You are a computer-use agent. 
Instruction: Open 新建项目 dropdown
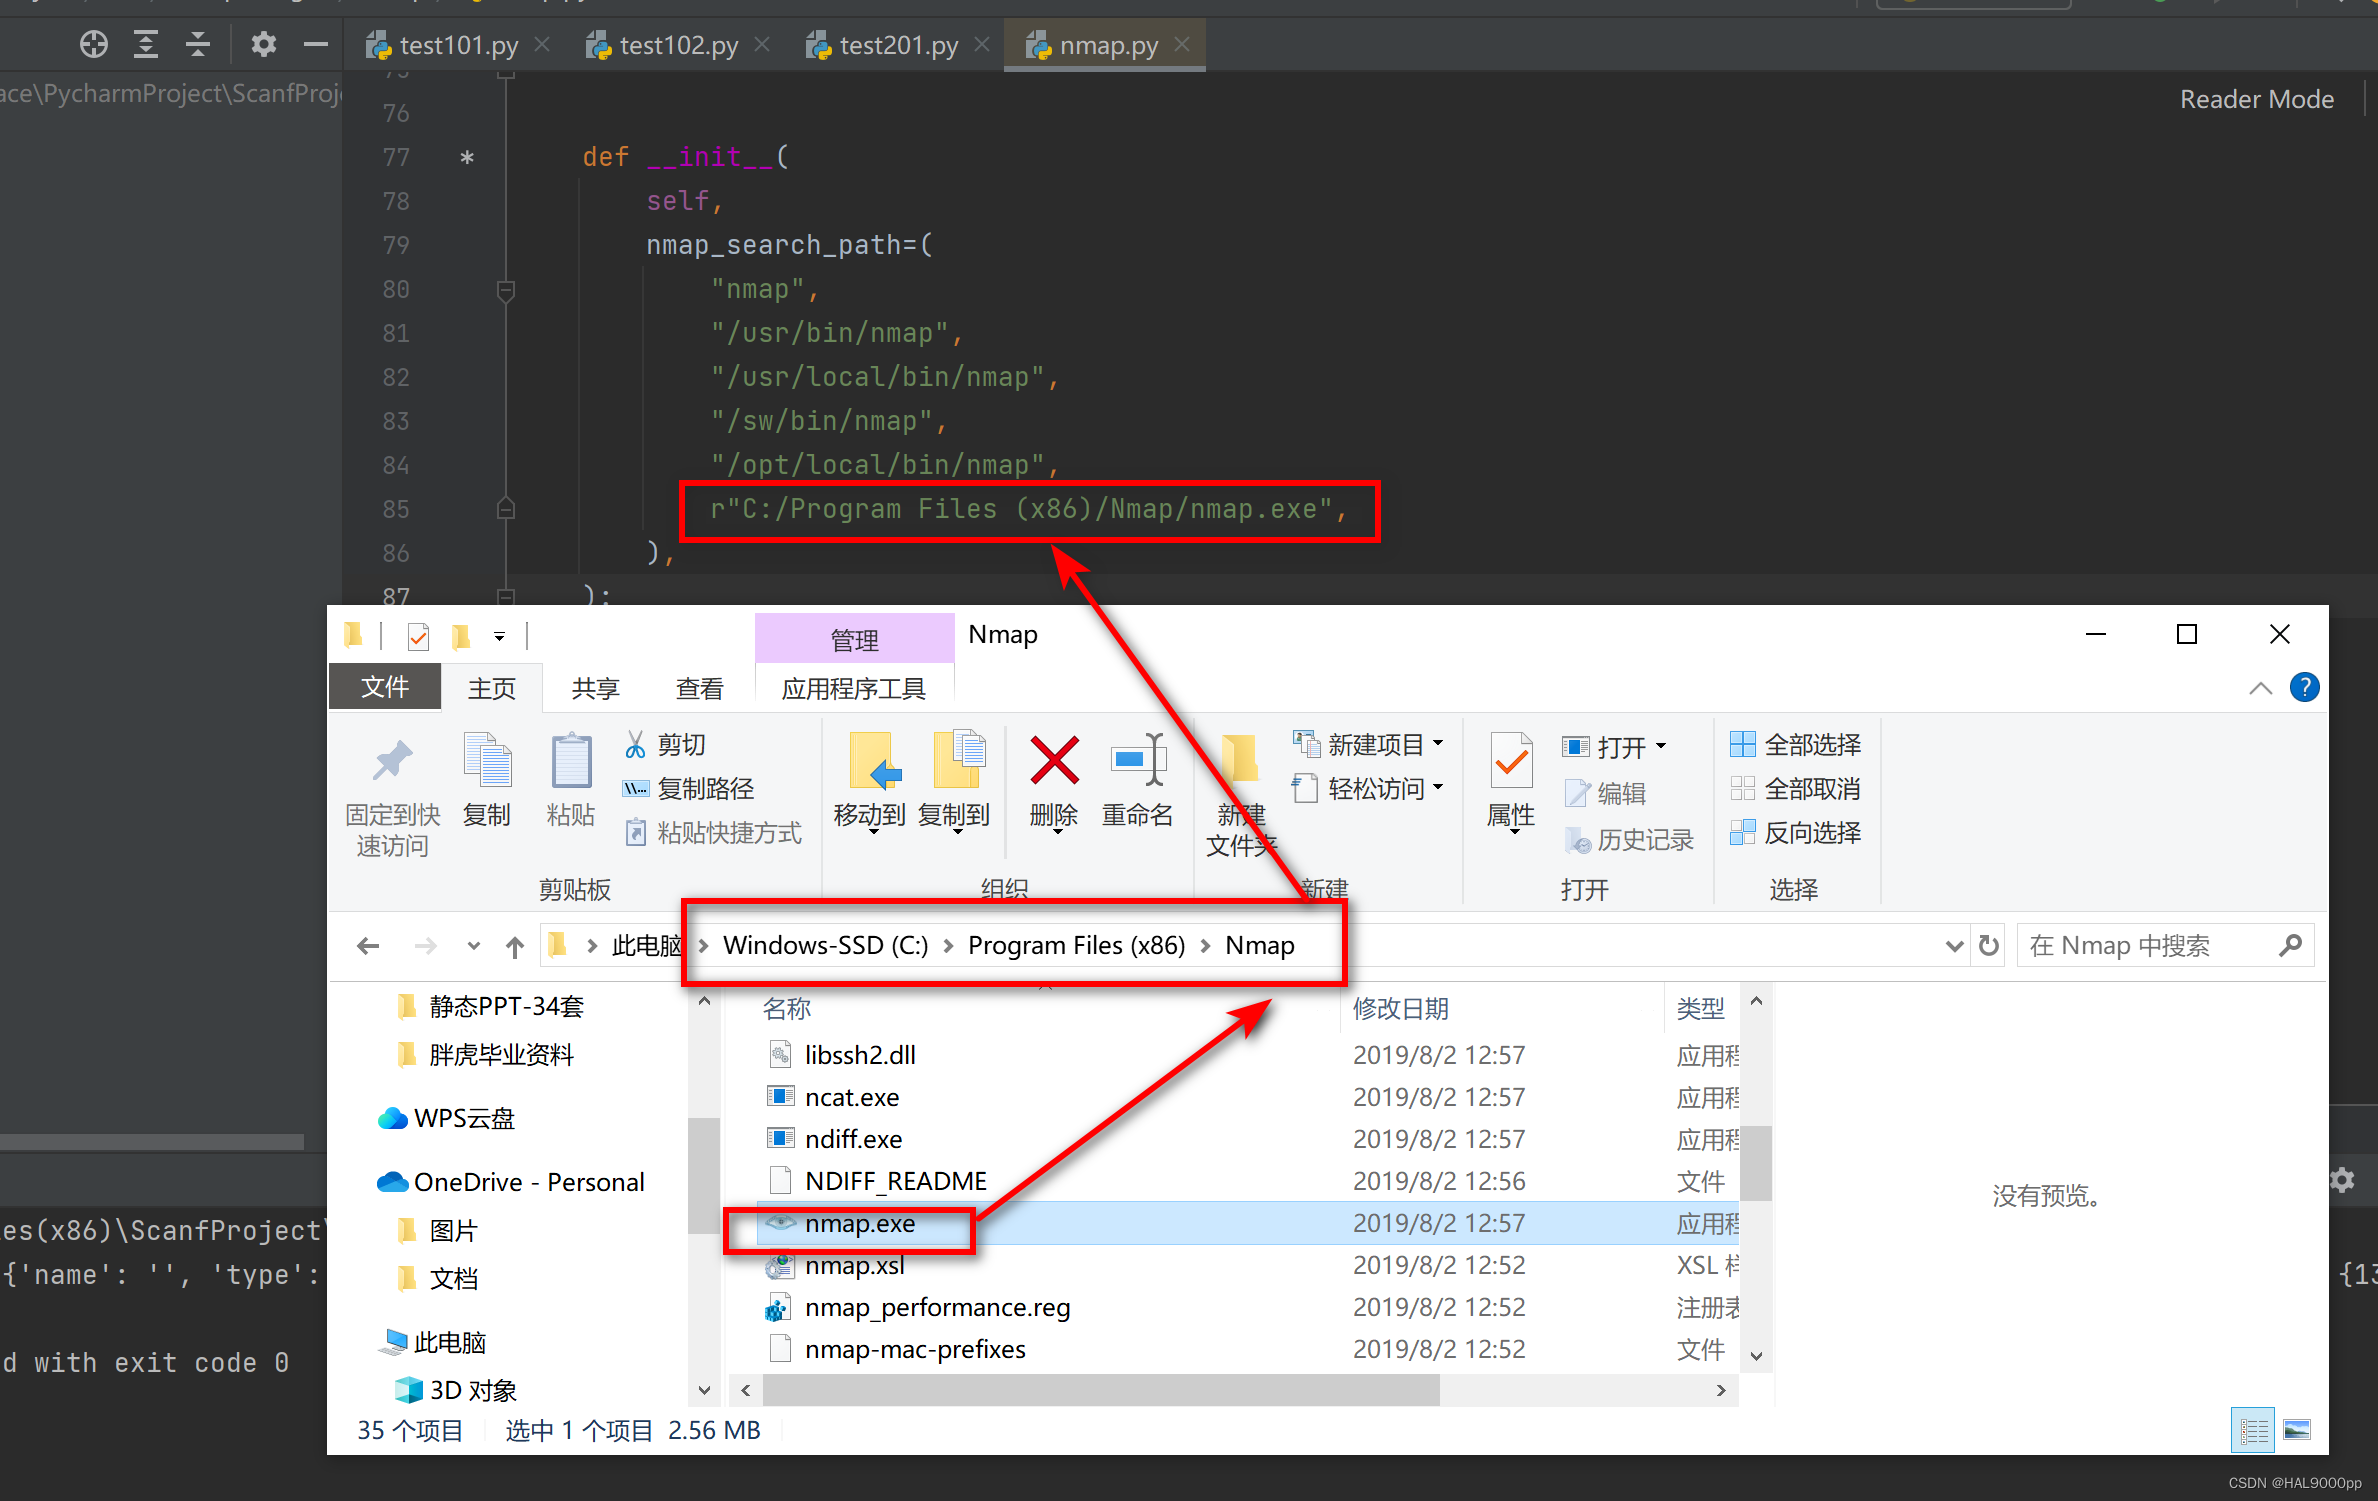click(1369, 745)
